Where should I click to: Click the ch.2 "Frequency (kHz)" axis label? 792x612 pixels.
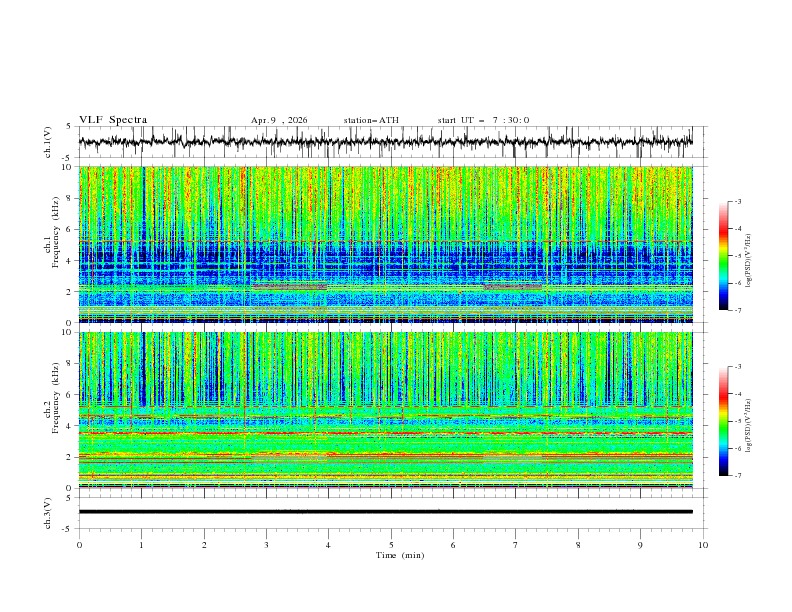coord(56,398)
